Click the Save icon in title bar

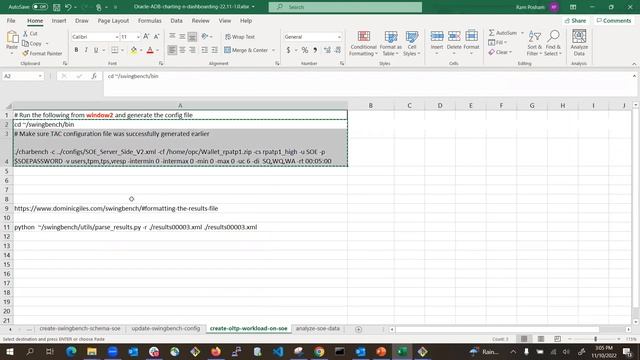(57, 7)
